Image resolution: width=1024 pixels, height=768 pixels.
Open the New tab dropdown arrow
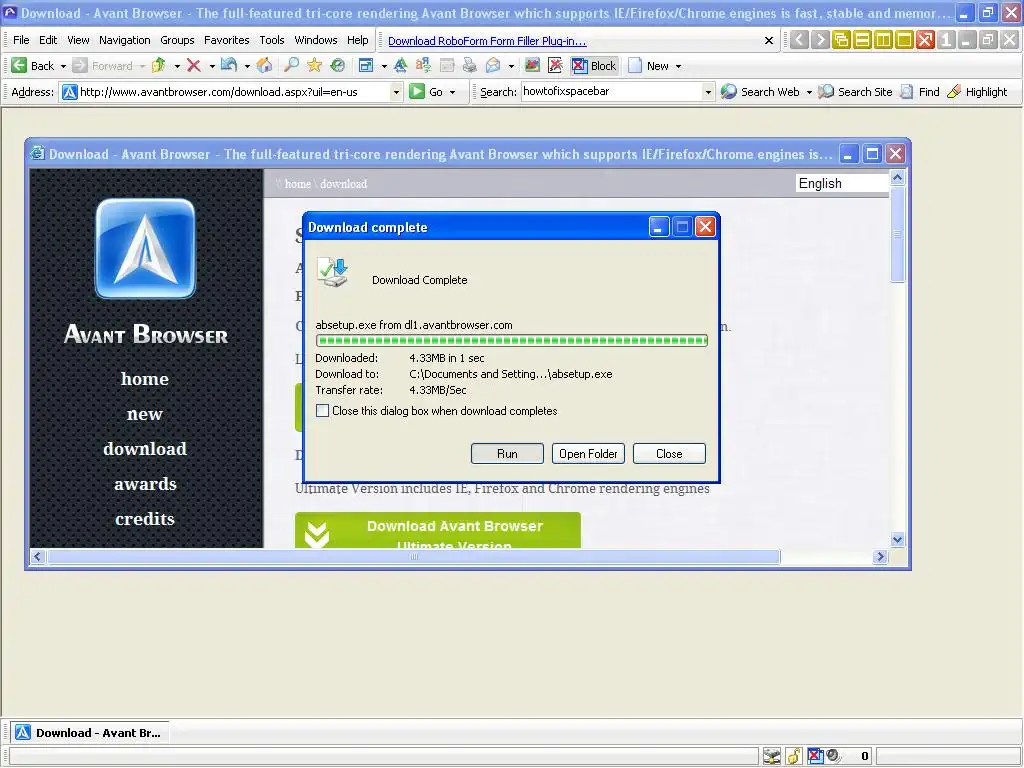pos(678,66)
